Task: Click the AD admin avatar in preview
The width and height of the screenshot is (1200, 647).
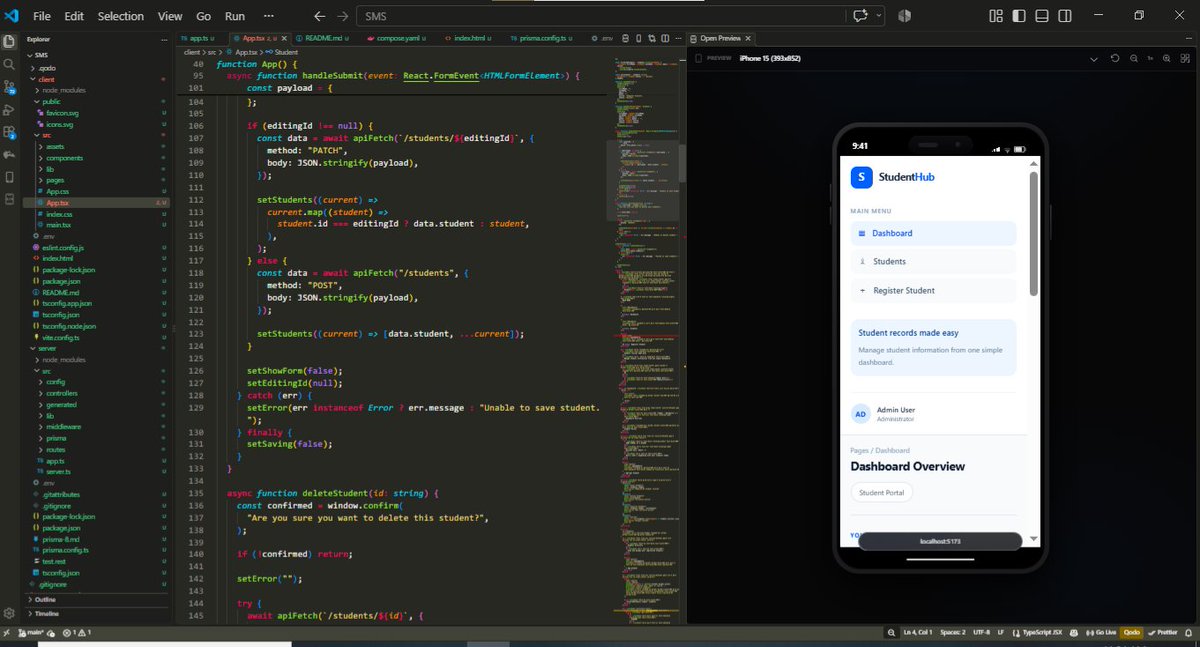Action: coord(861,414)
